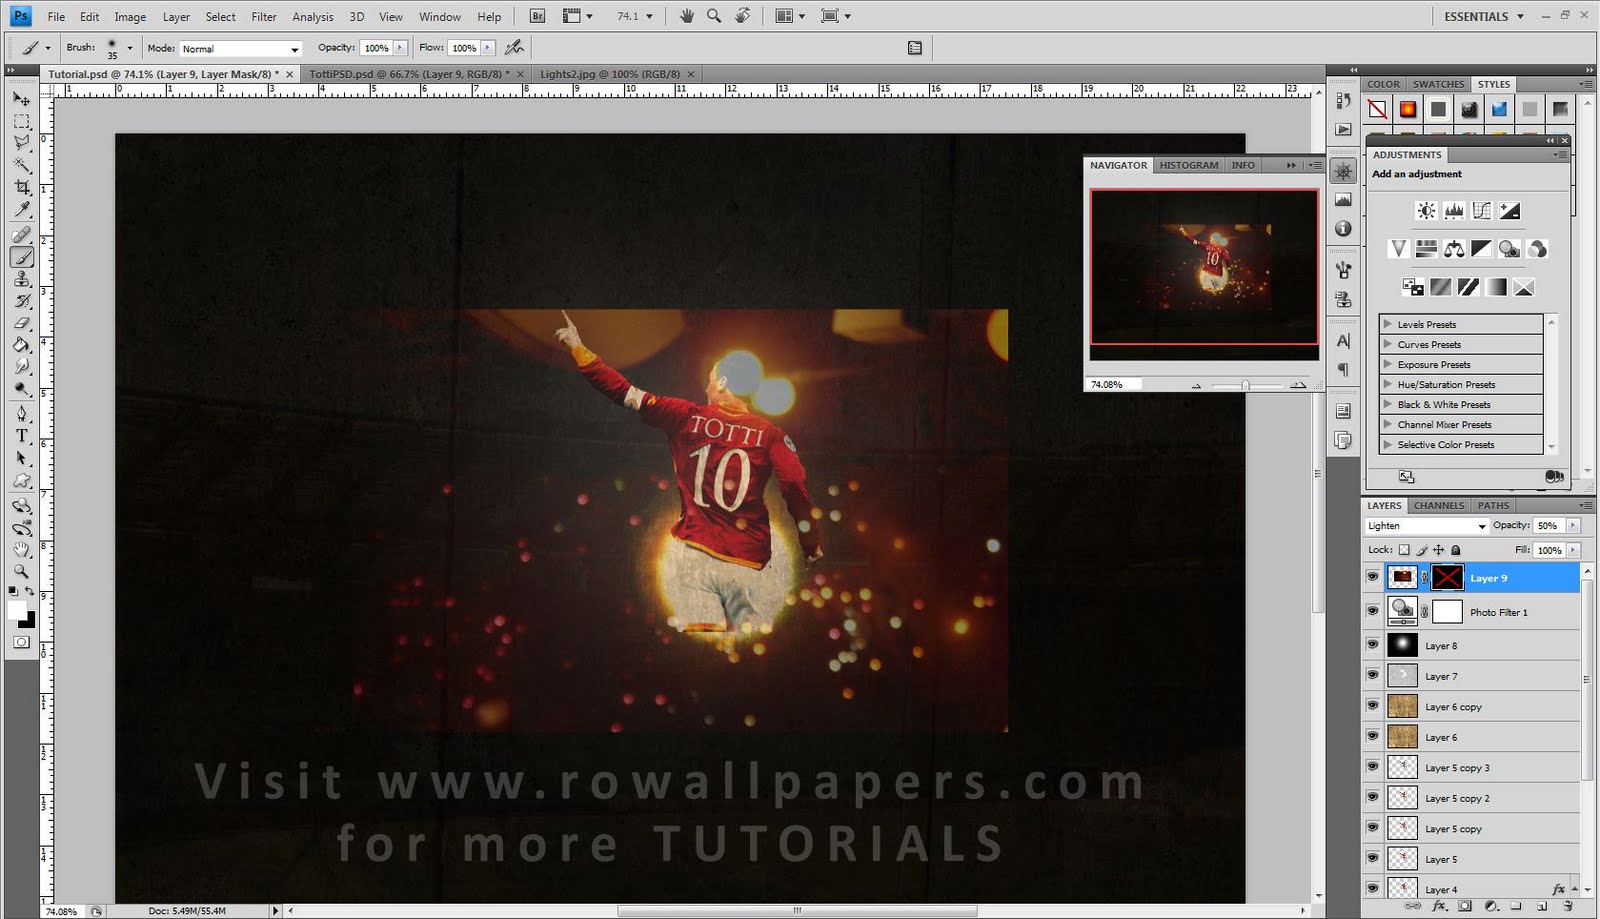
Task: Add a Color Balance adjustment
Action: [1454, 249]
